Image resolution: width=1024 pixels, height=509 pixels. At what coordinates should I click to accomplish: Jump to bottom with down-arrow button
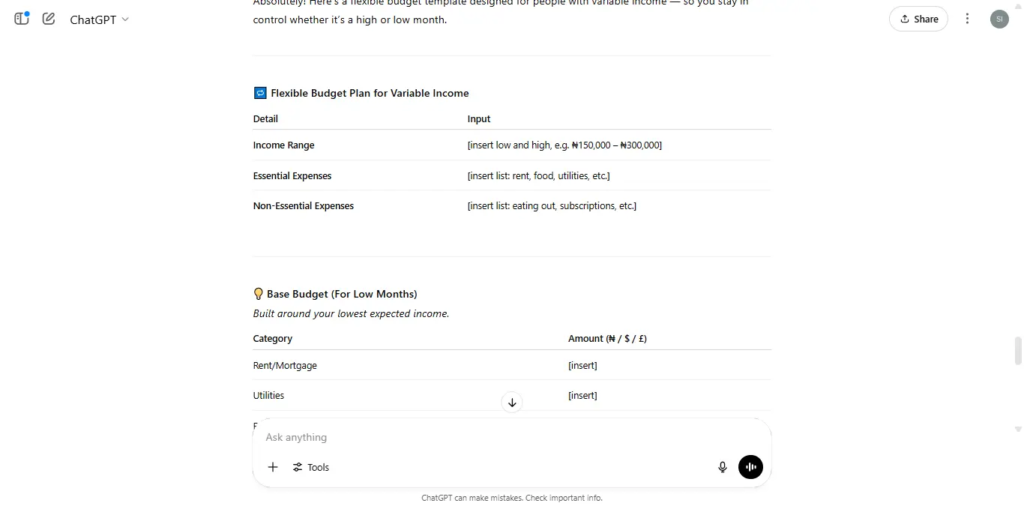512,402
